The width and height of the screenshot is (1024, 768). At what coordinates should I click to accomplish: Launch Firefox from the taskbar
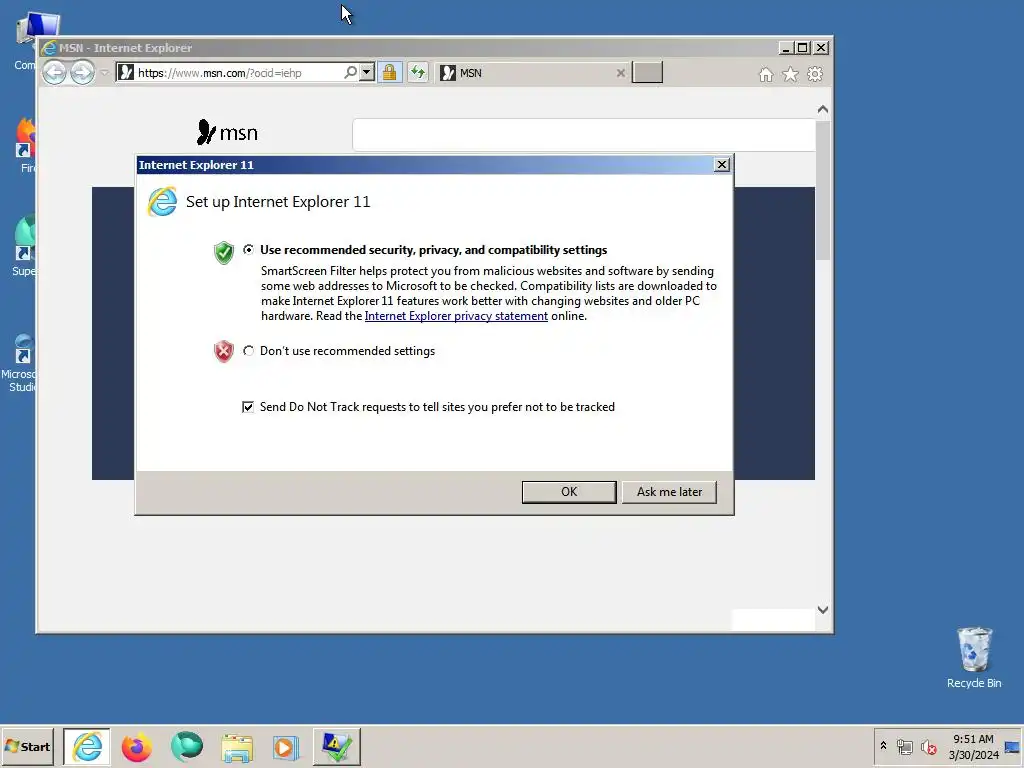coord(136,746)
